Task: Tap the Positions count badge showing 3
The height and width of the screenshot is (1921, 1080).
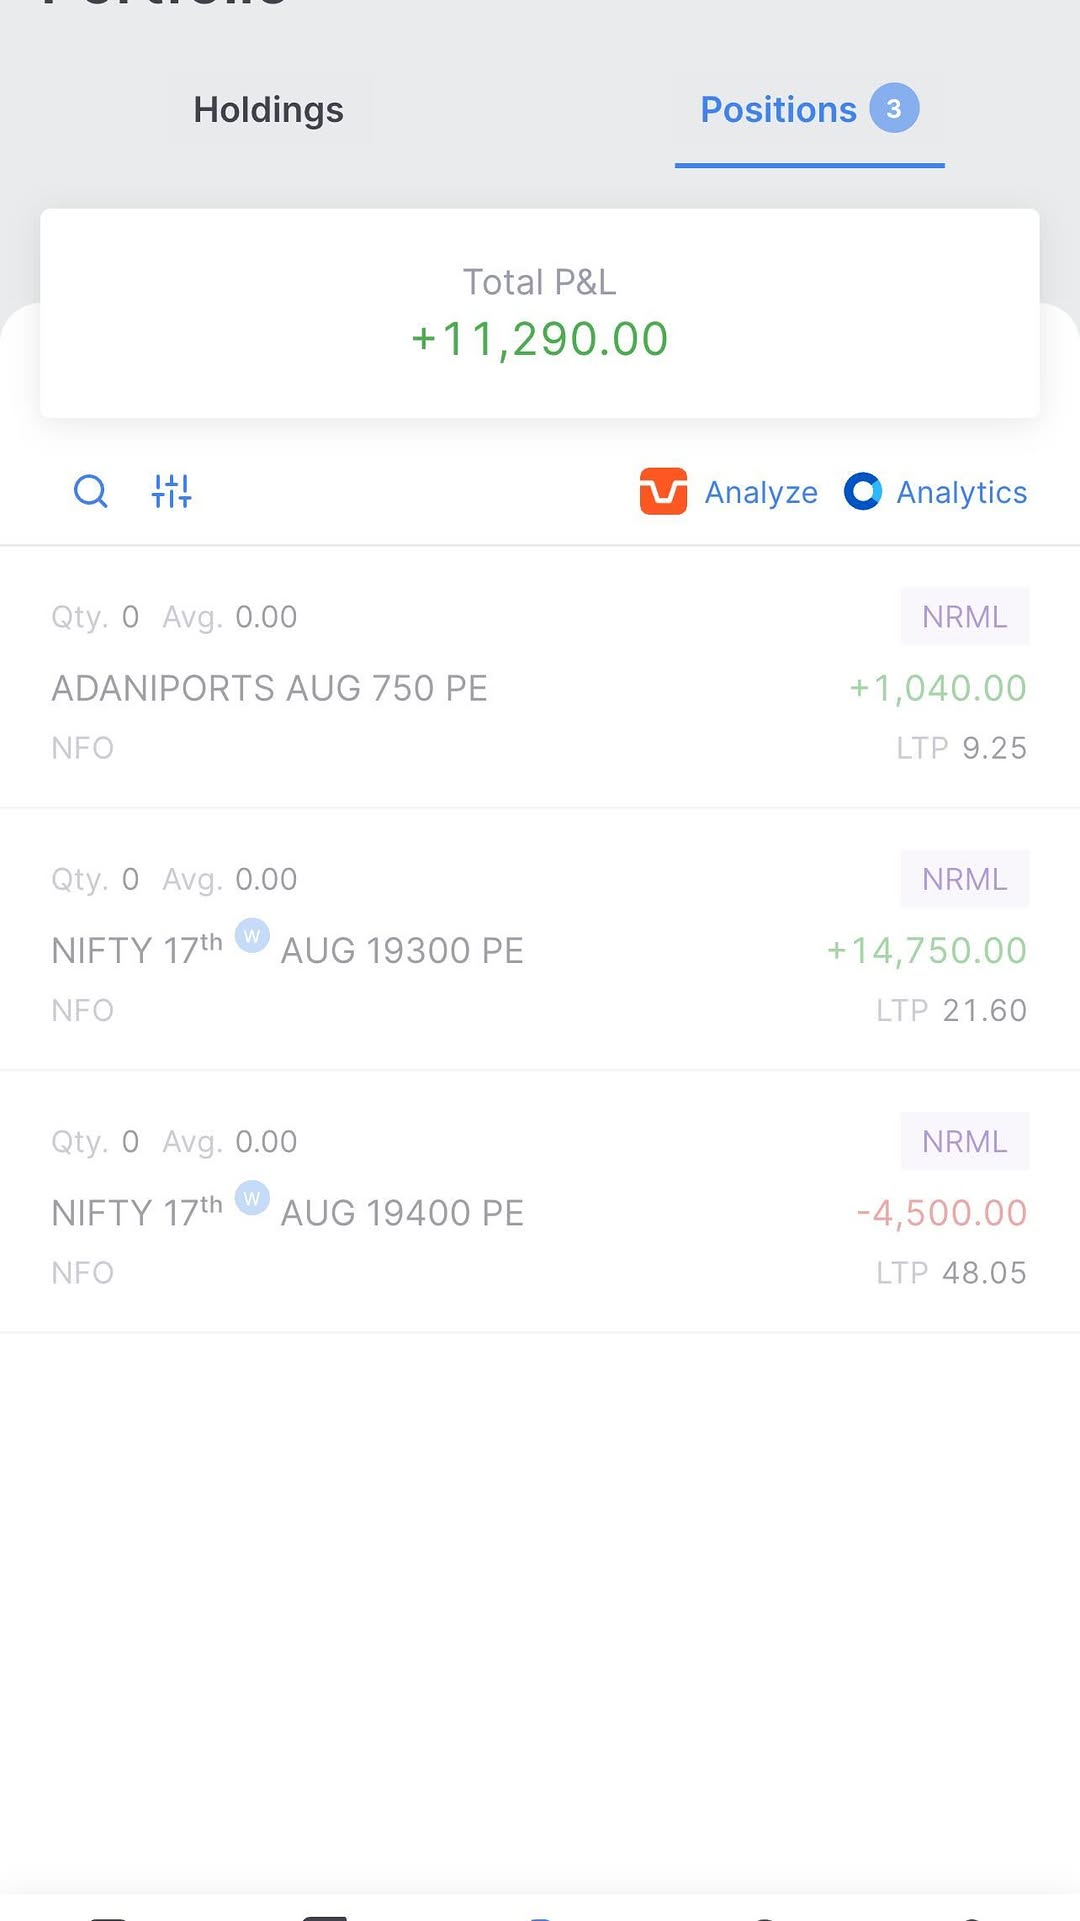Action: pos(893,108)
